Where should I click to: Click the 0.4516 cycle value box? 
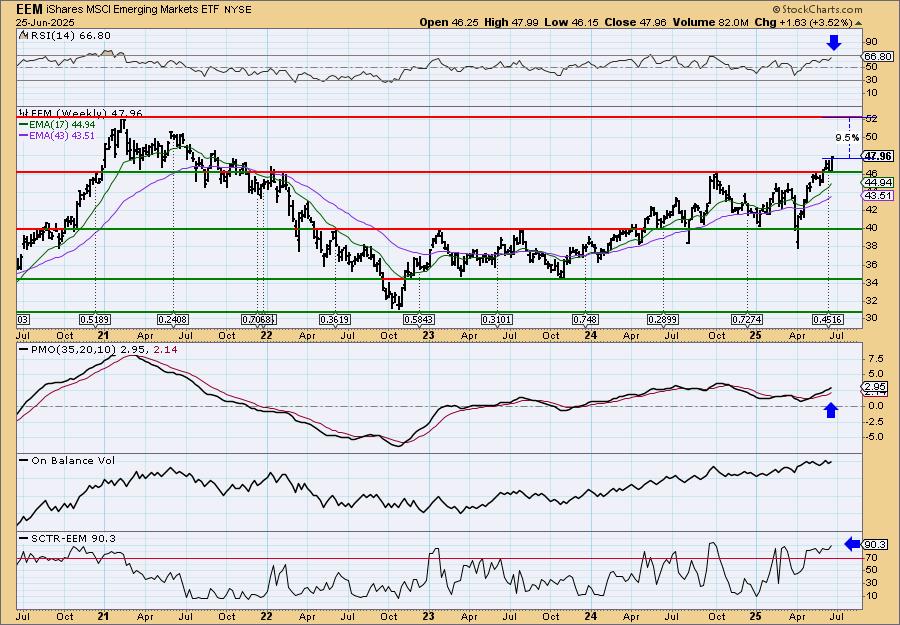828,320
